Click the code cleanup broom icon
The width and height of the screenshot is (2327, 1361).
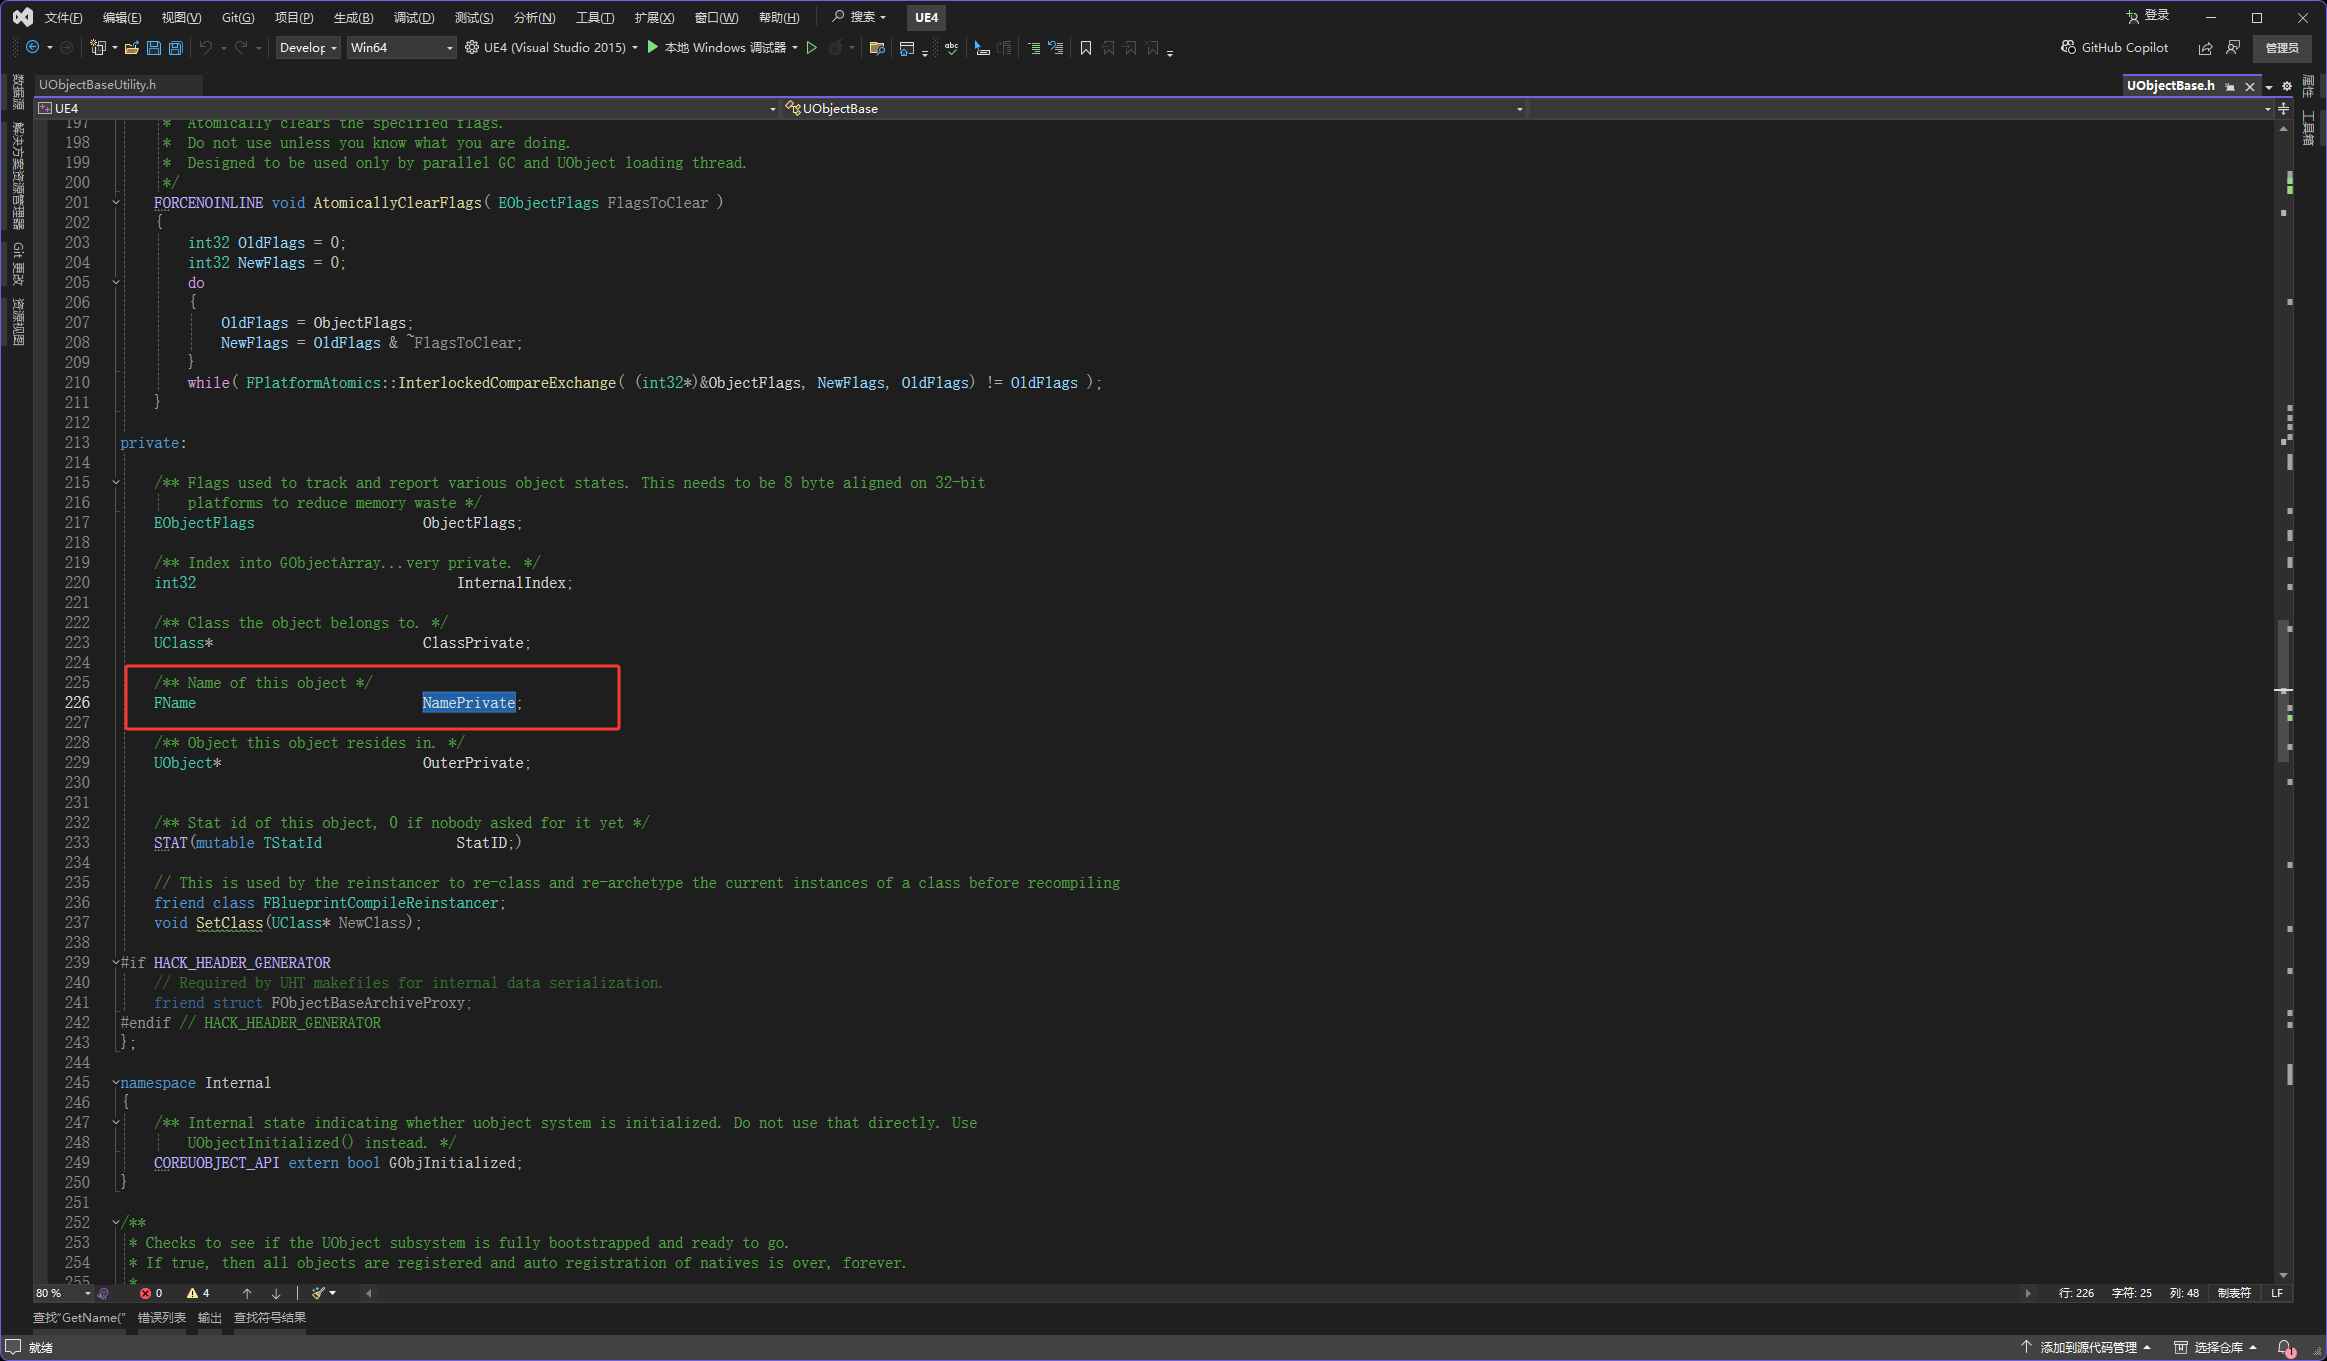[x=319, y=1293]
